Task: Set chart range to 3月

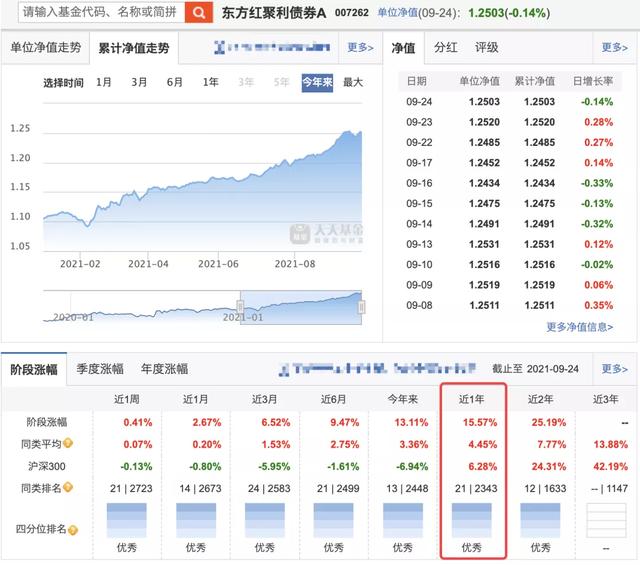Action: point(139,82)
